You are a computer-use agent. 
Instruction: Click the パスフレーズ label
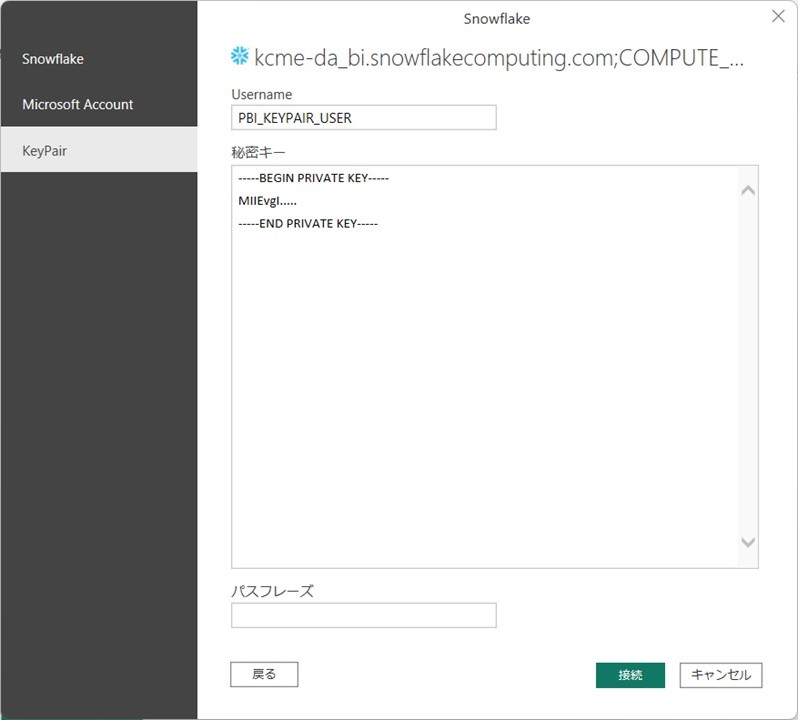point(272,591)
